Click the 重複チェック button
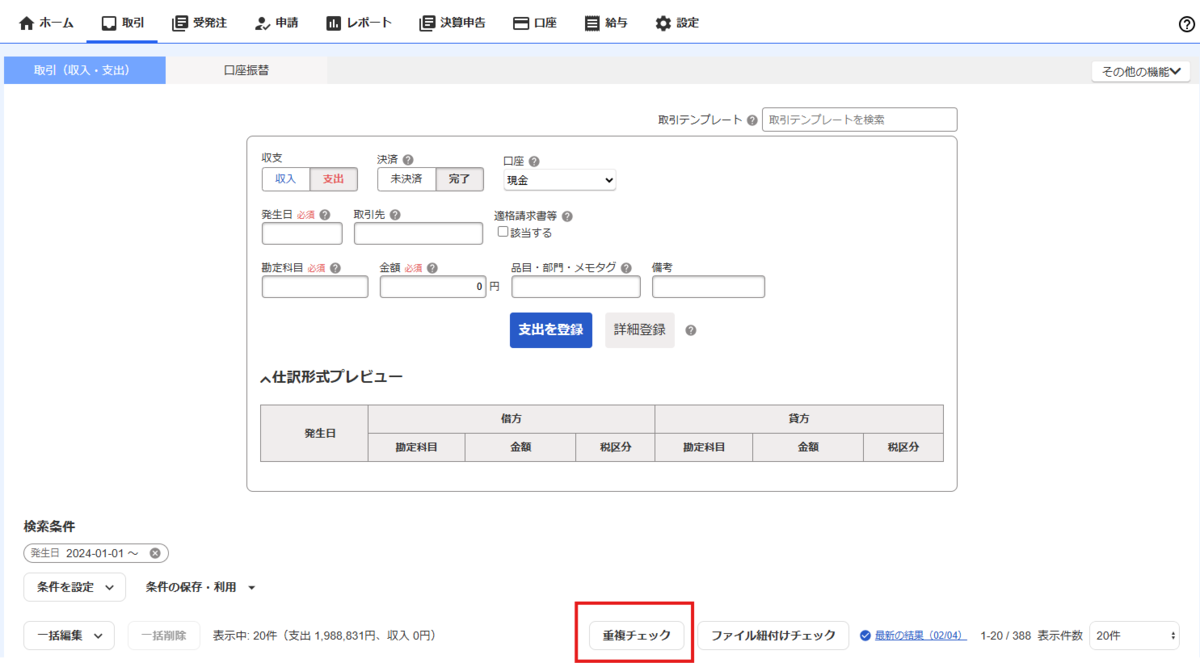 (636, 635)
